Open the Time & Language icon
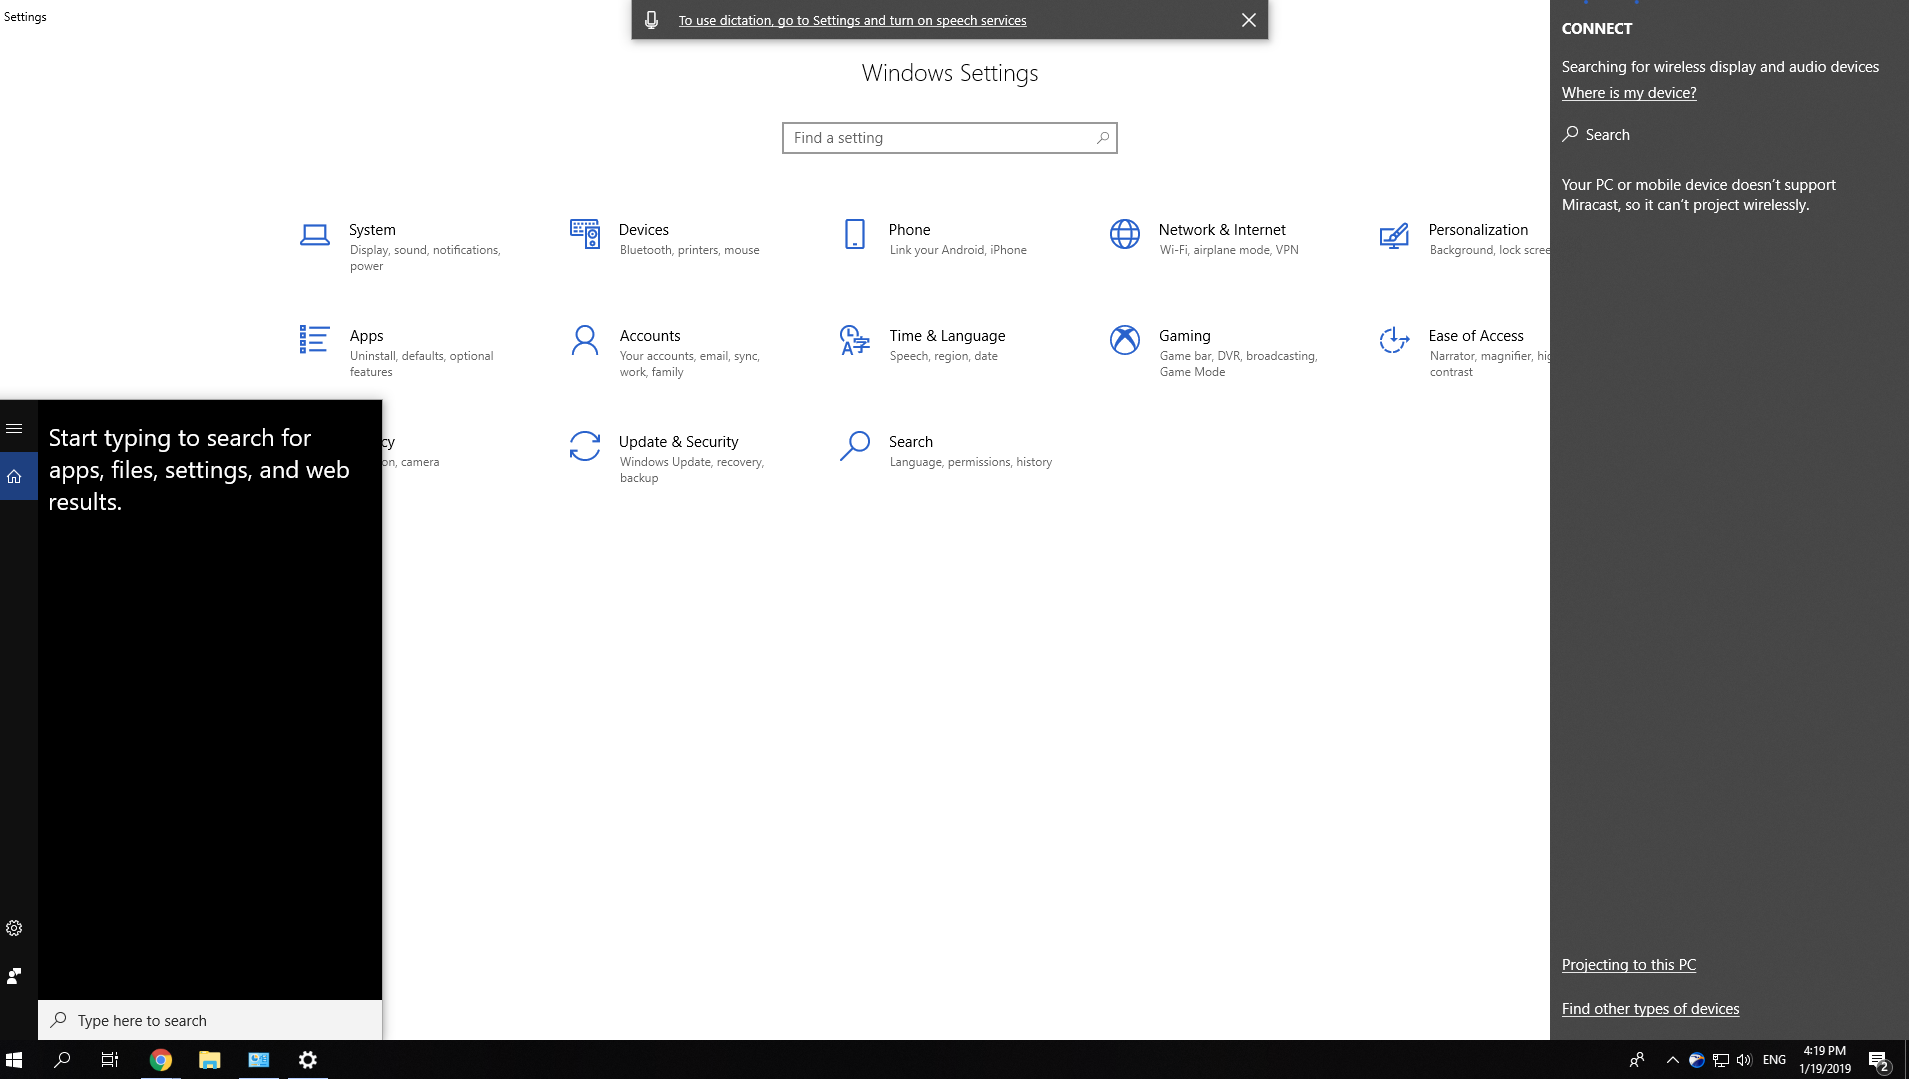1909x1079 pixels. [x=855, y=340]
